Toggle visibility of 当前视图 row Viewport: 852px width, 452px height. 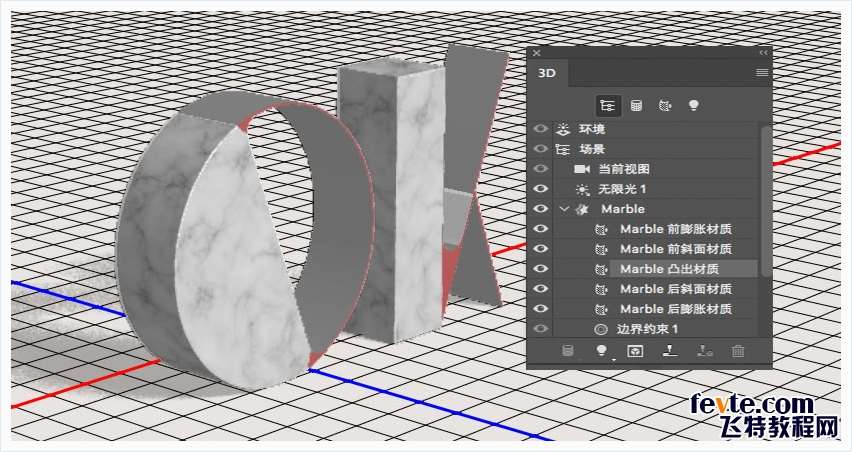click(540, 169)
